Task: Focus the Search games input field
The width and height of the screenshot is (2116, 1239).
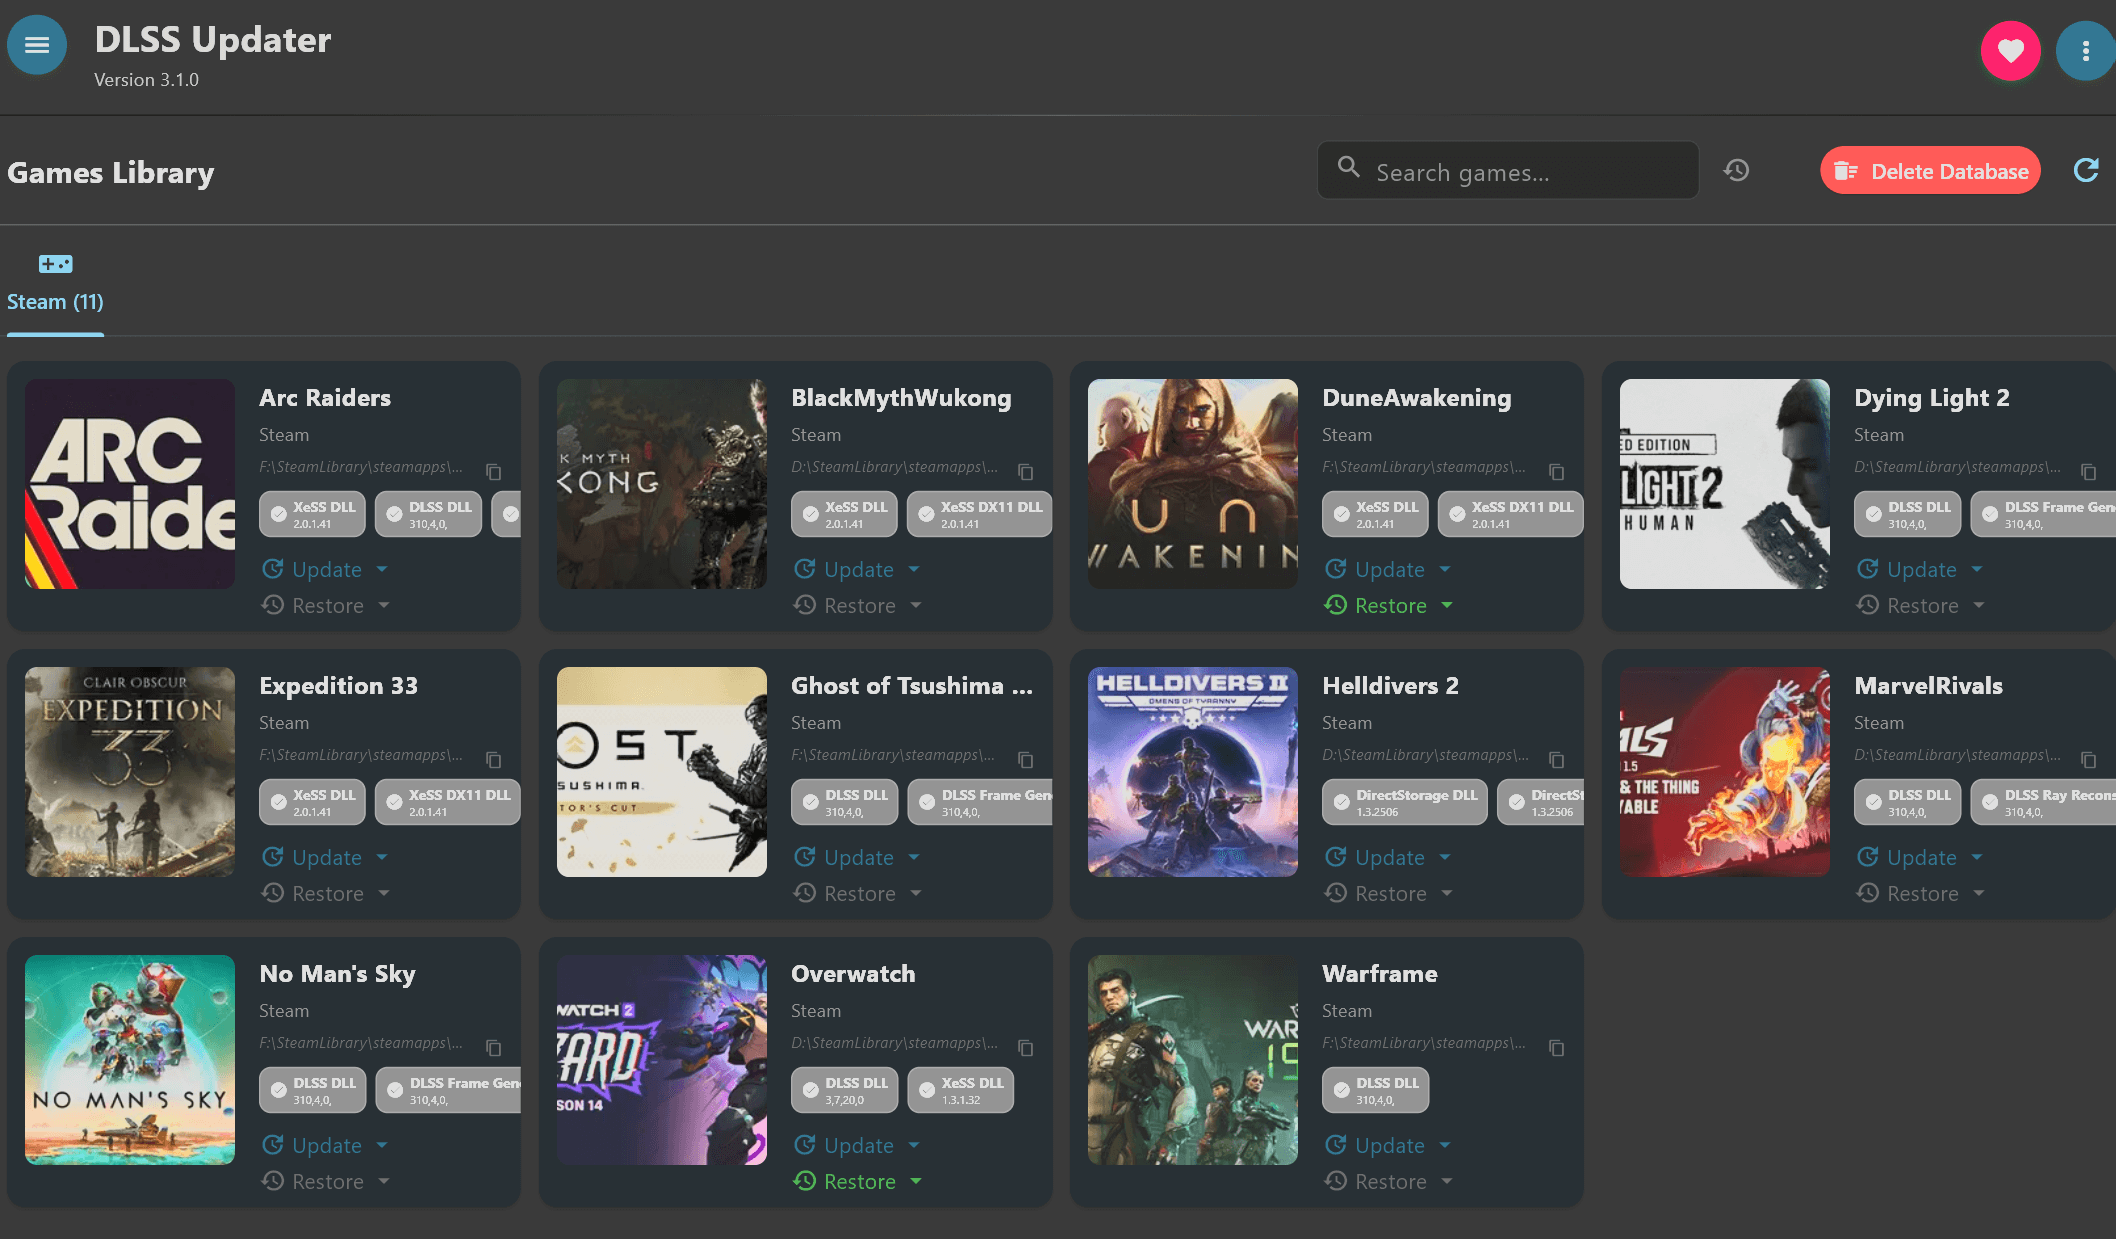Action: (x=1508, y=171)
